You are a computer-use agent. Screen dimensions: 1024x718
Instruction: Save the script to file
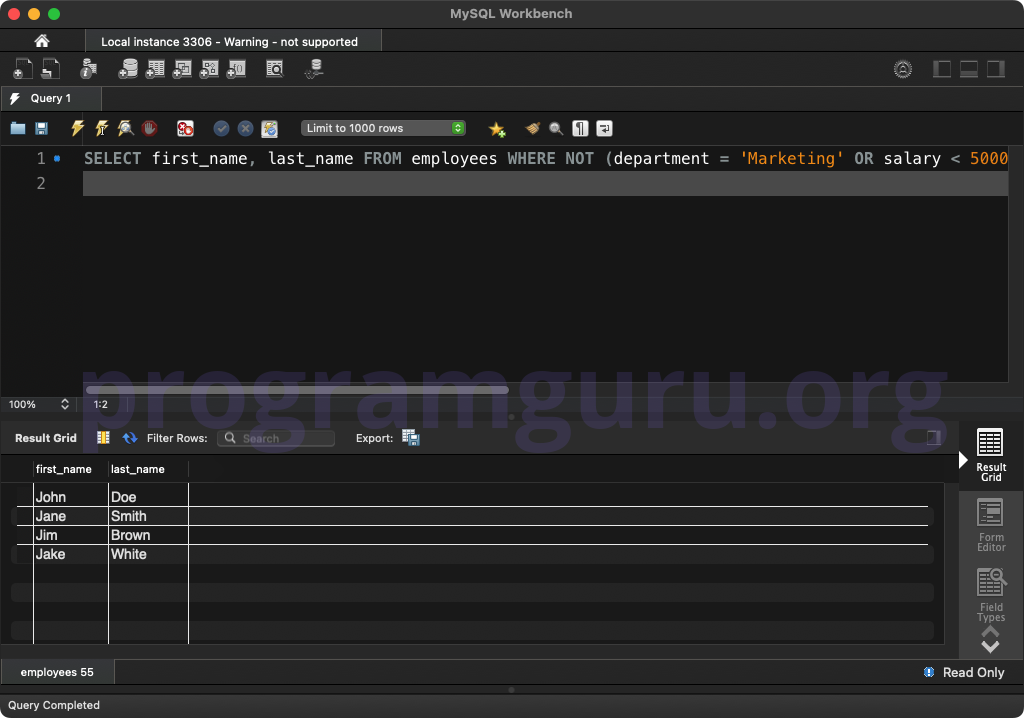click(41, 128)
